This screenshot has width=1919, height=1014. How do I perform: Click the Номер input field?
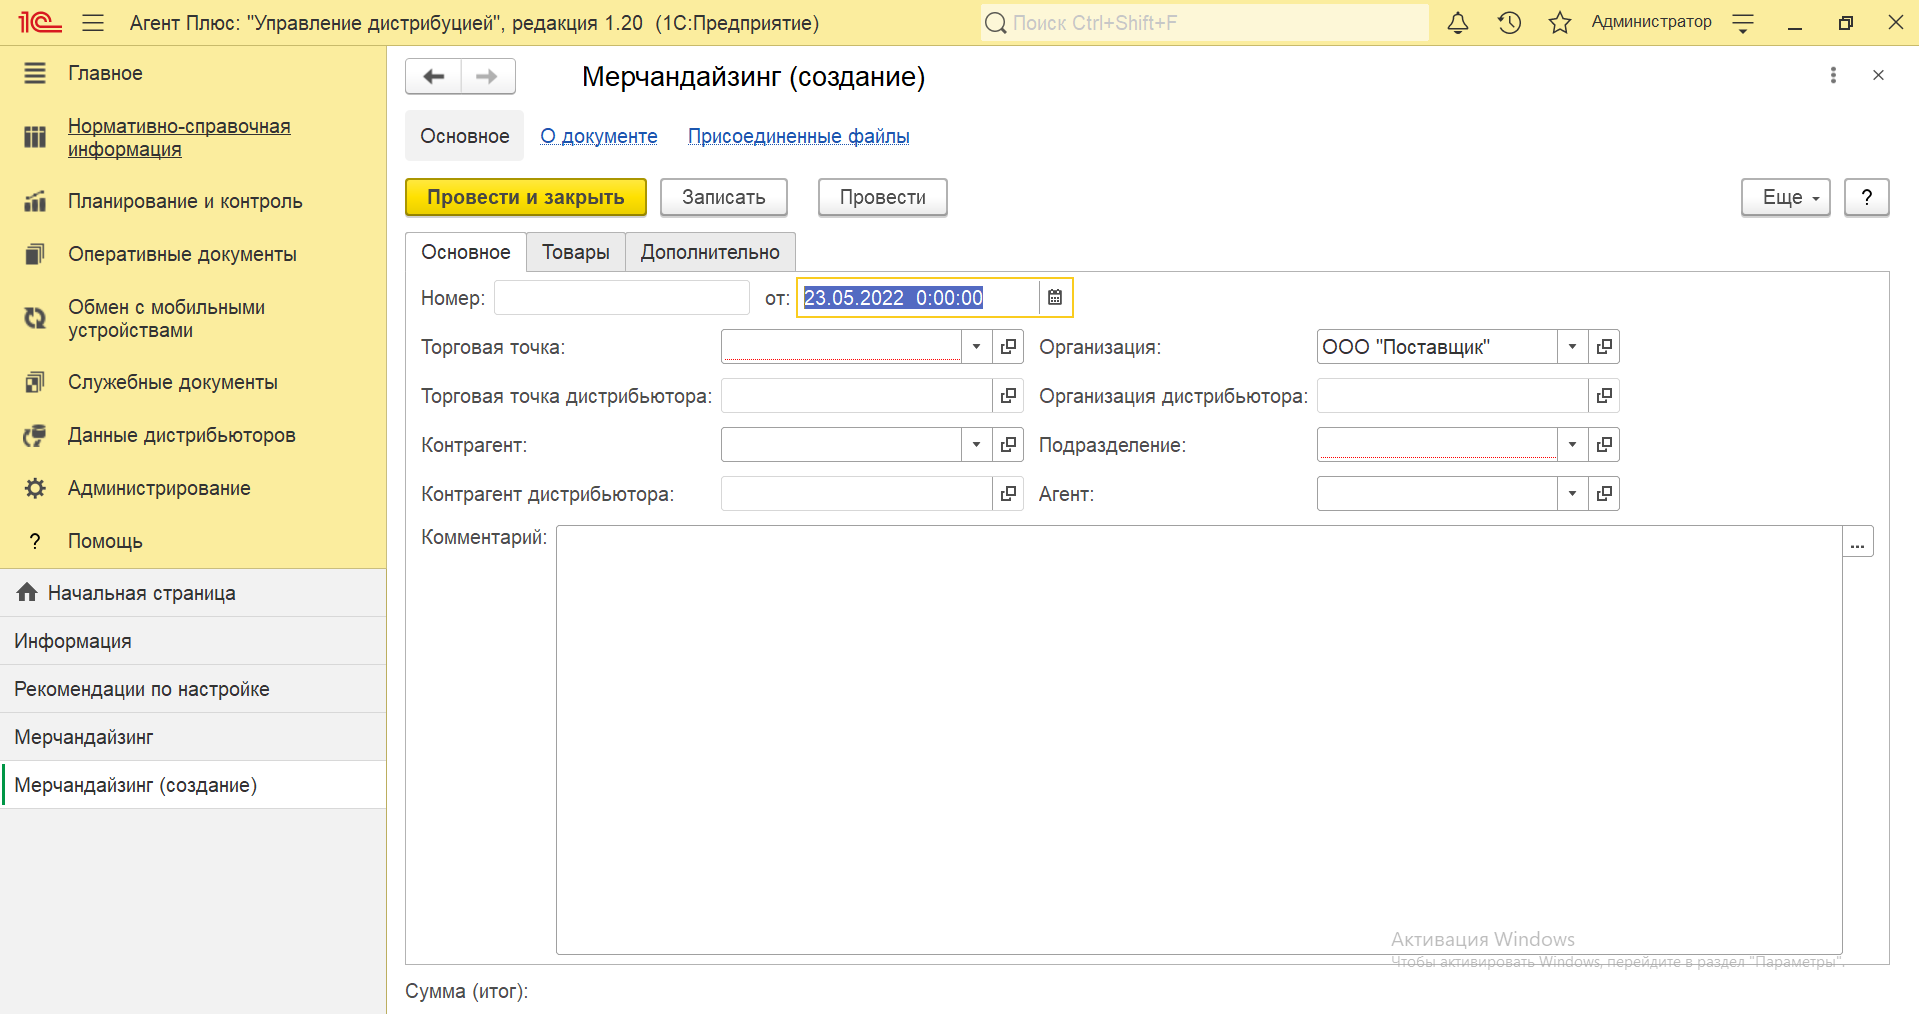coord(622,297)
